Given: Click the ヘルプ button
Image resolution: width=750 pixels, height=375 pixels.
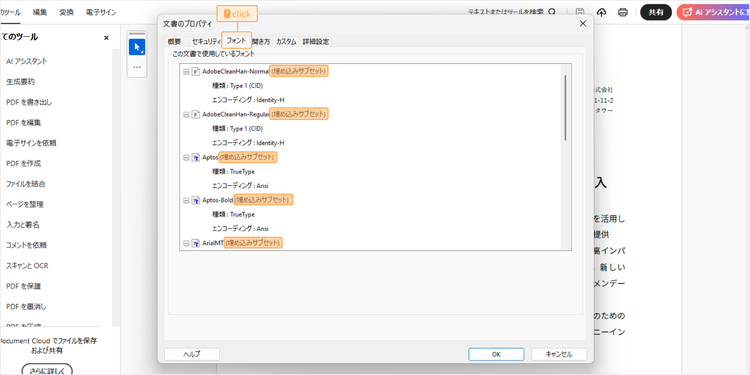Looking at the screenshot, I should [x=192, y=354].
